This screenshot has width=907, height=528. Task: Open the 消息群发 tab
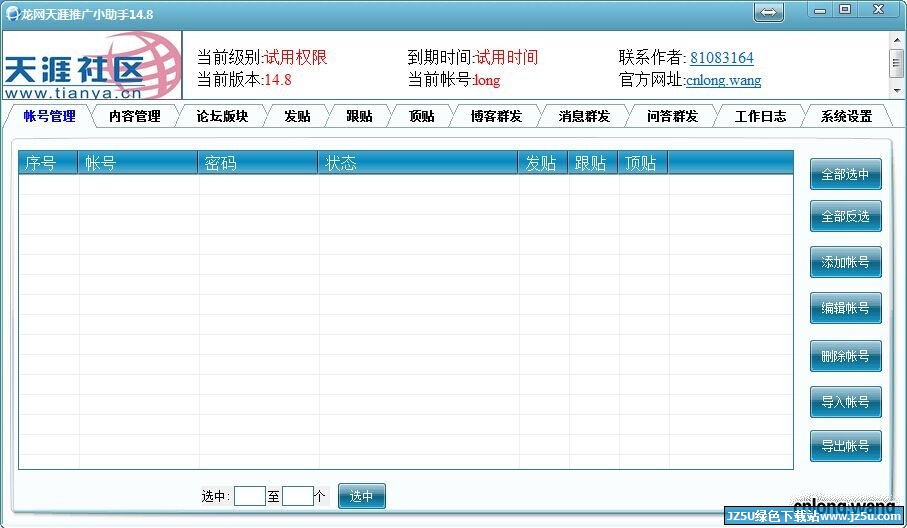584,116
